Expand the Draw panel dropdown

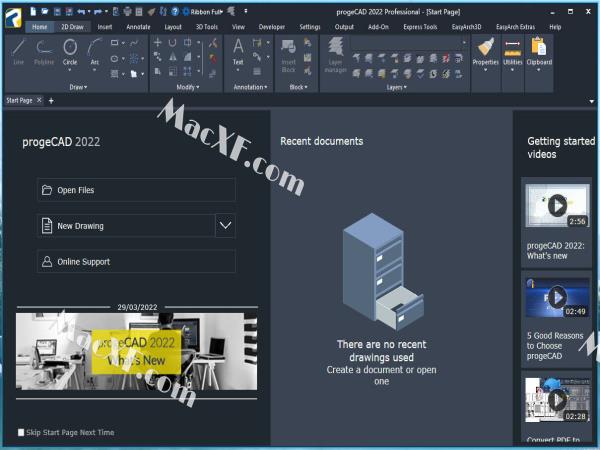[x=78, y=87]
